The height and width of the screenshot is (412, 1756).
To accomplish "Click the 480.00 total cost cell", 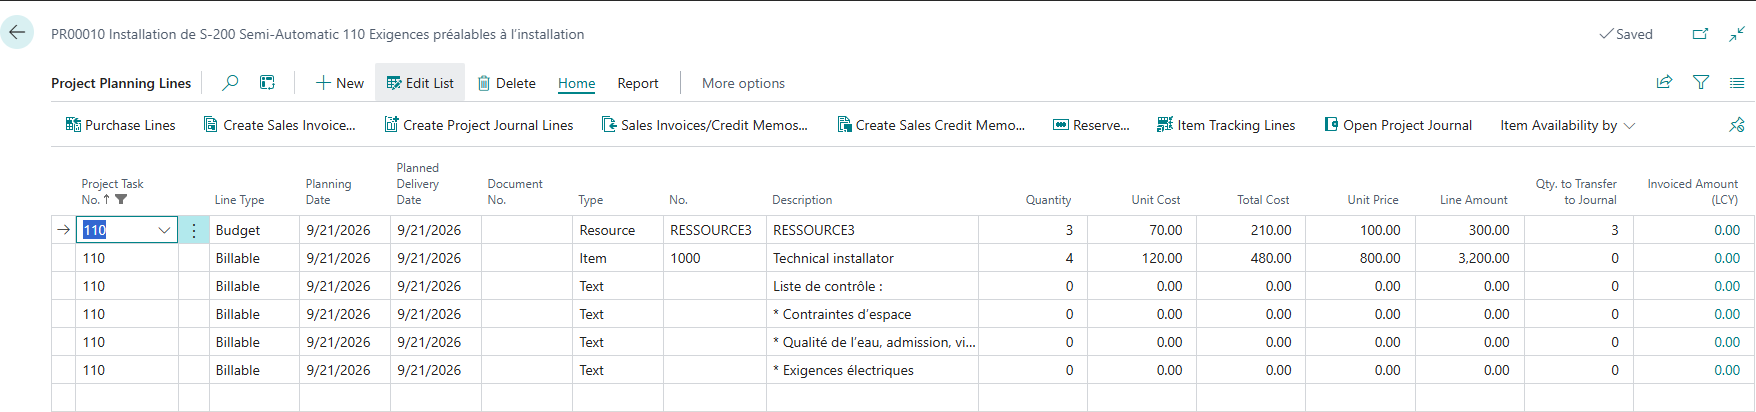I will 1251,258.
